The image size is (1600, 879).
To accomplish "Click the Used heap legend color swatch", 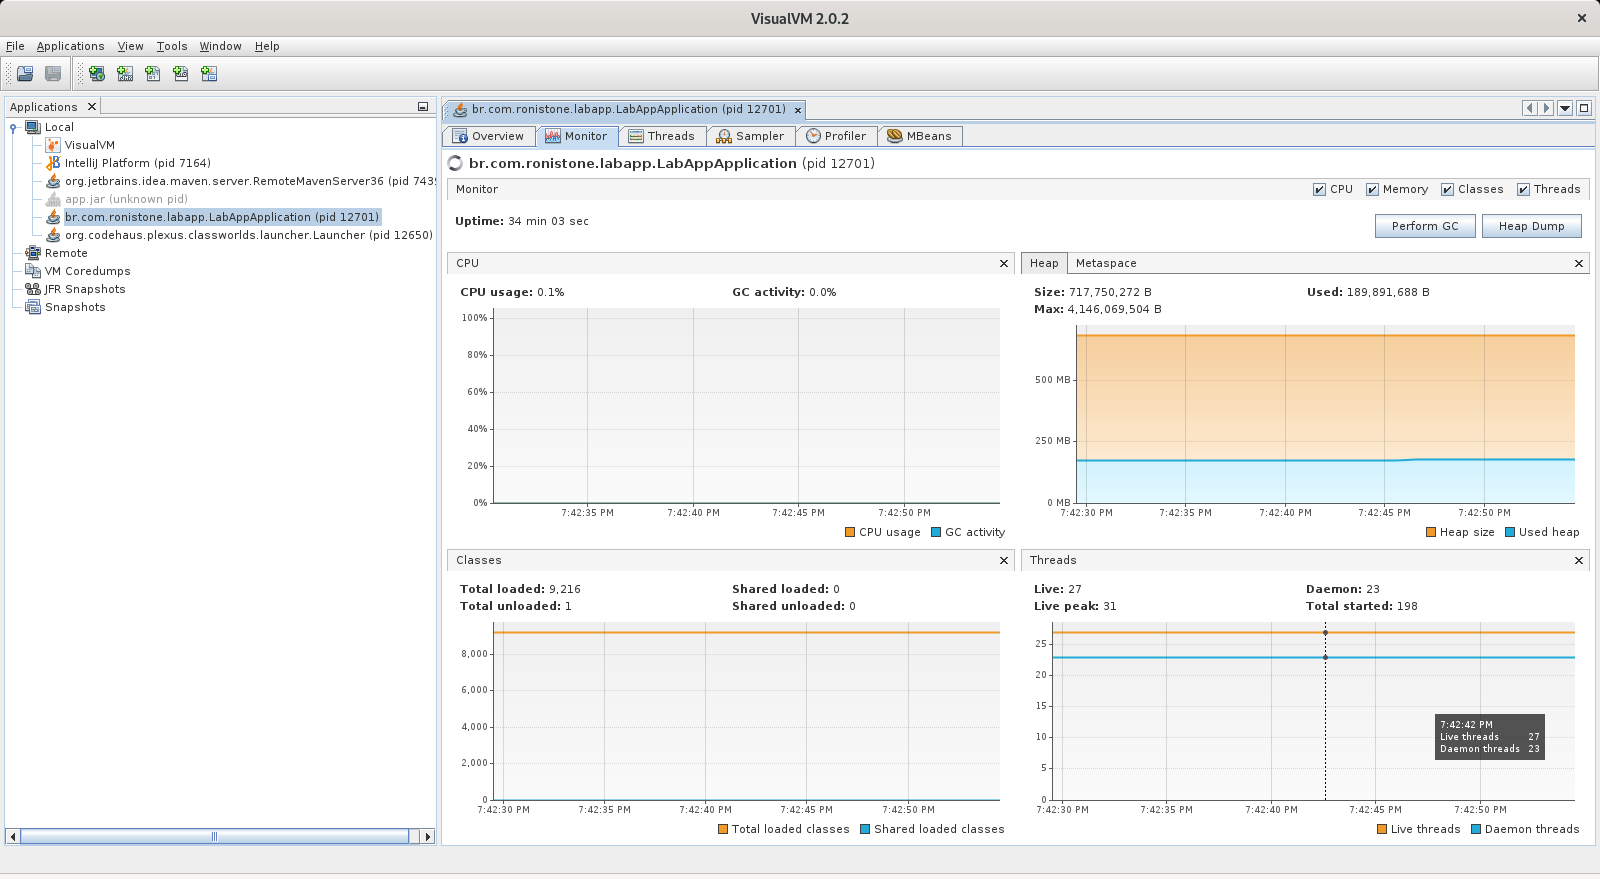I will (x=1510, y=532).
